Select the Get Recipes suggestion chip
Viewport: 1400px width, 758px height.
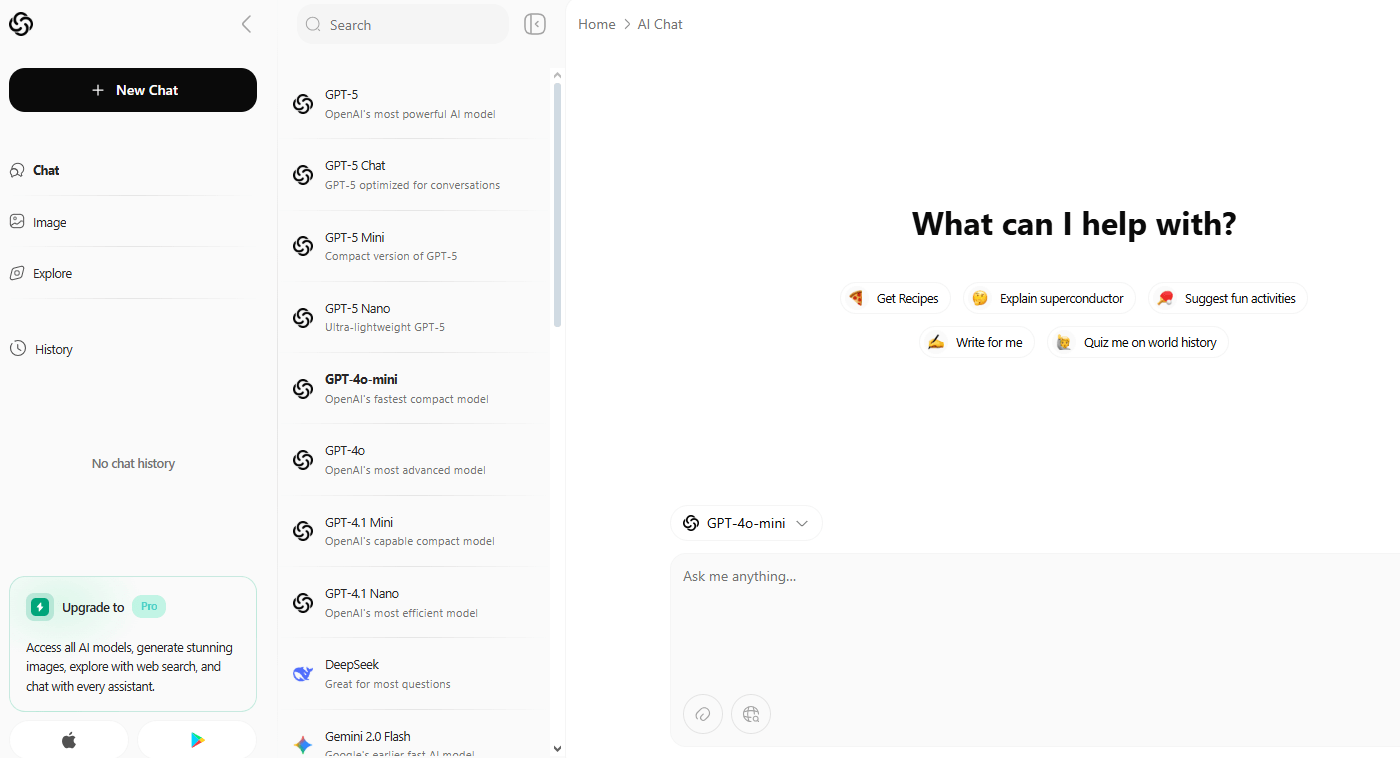click(895, 297)
